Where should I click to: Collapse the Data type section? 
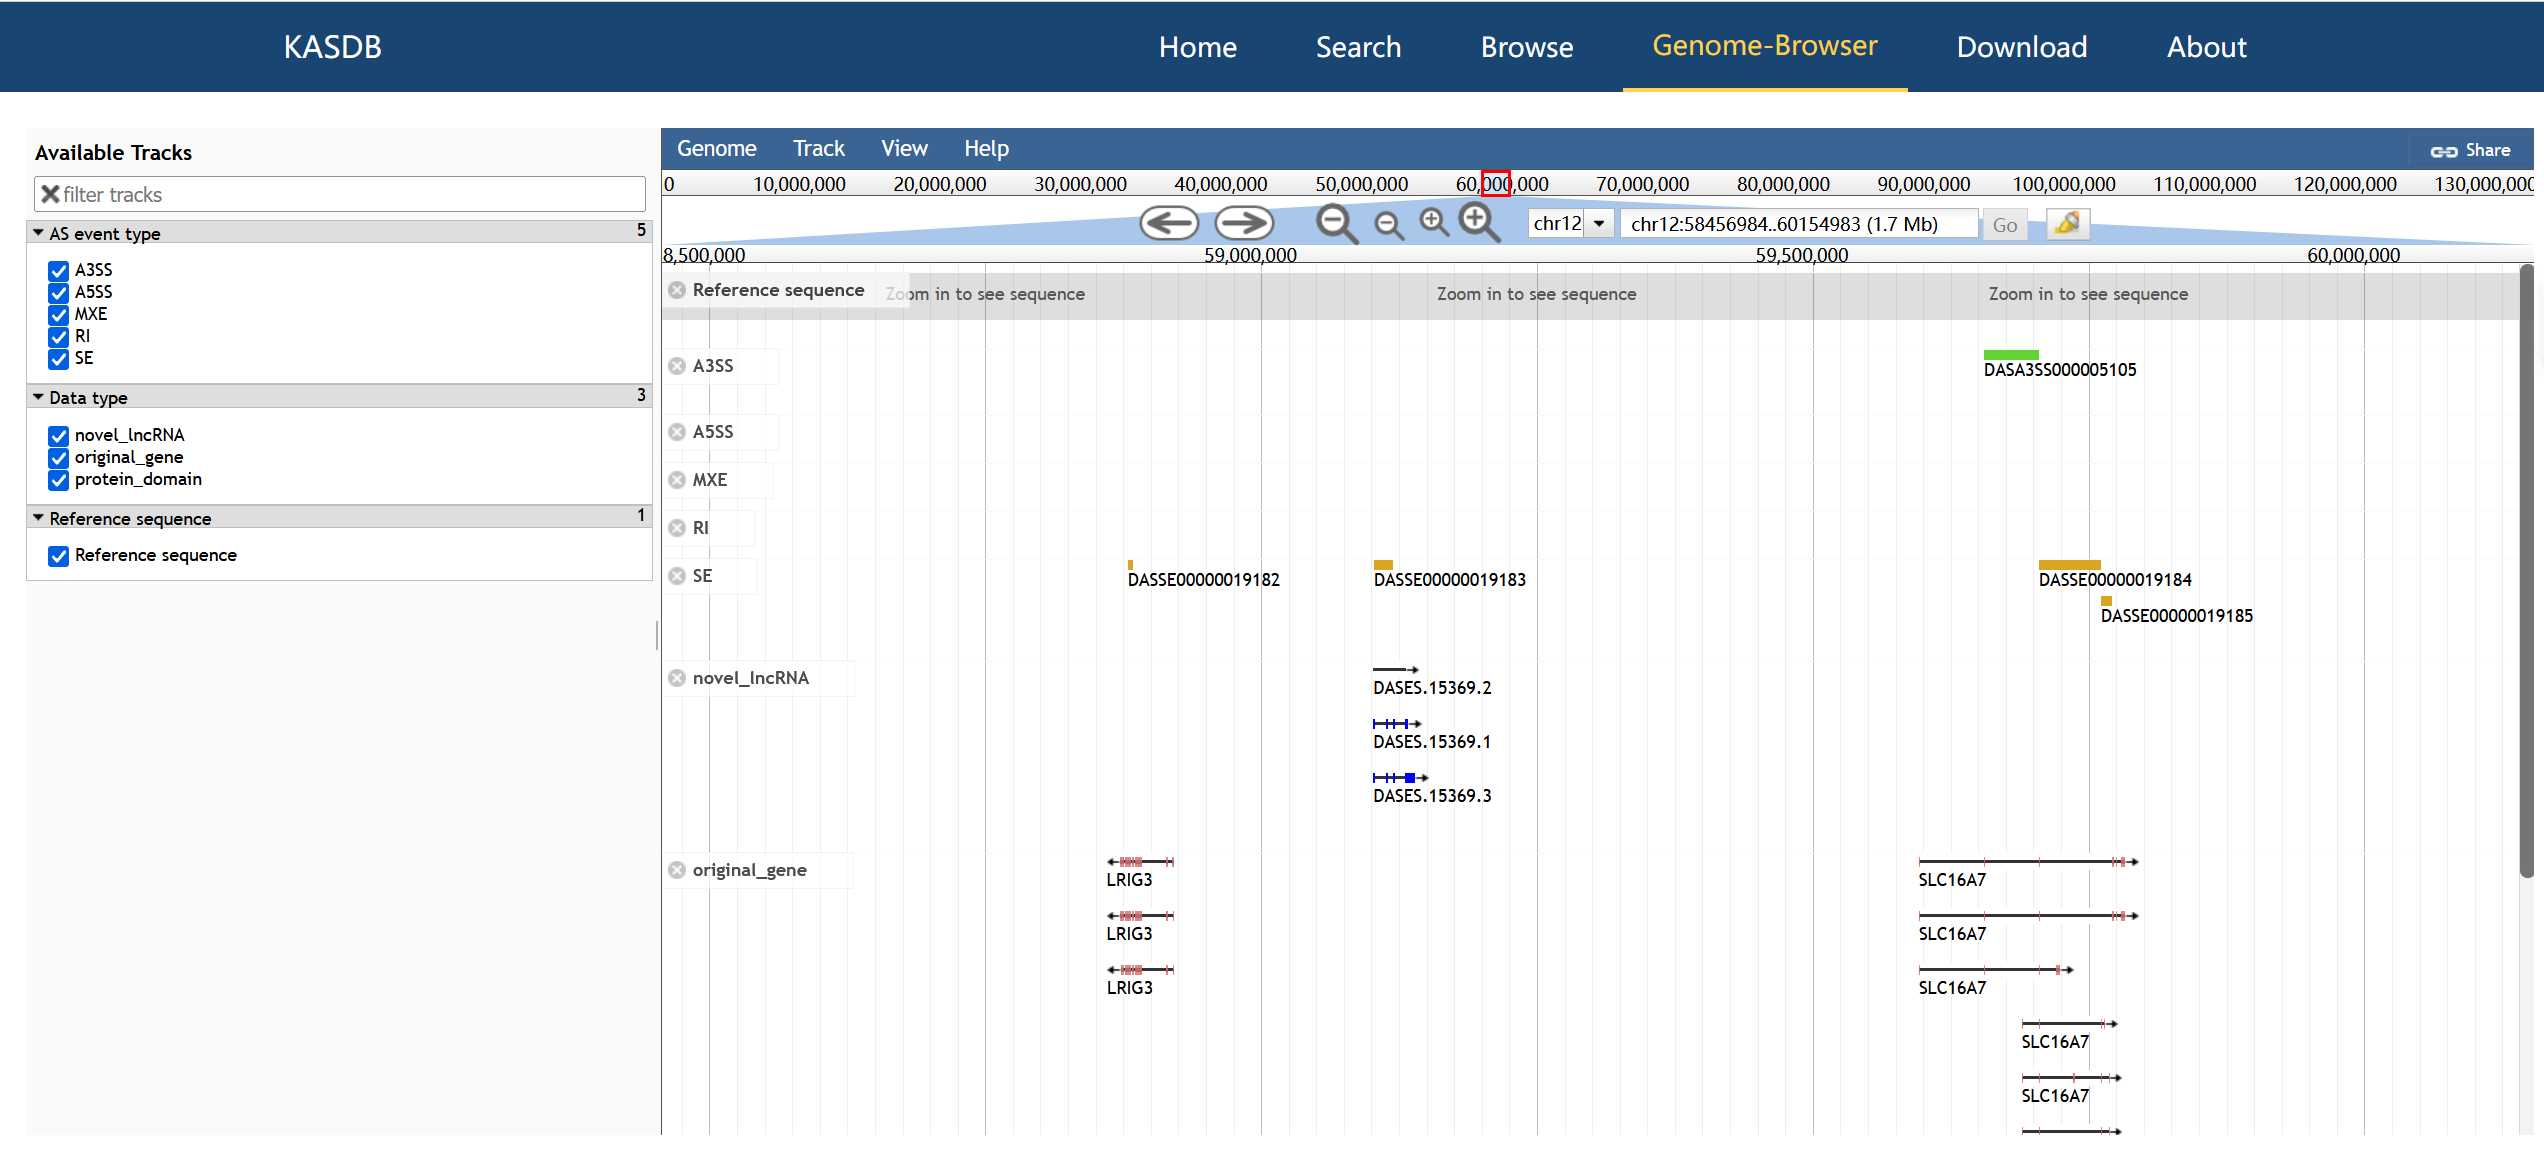click(38, 397)
